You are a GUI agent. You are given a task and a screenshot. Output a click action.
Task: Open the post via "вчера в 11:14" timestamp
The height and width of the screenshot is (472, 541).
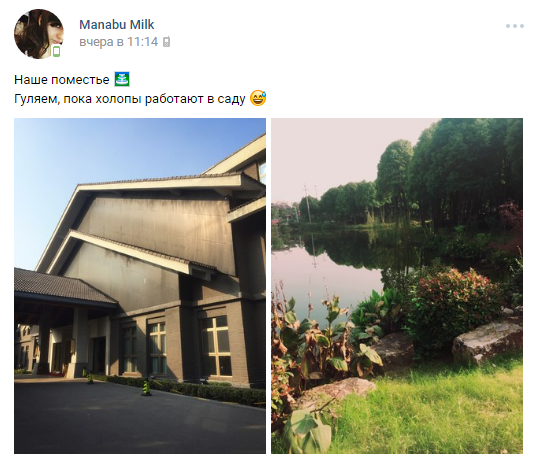coord(118,42)
